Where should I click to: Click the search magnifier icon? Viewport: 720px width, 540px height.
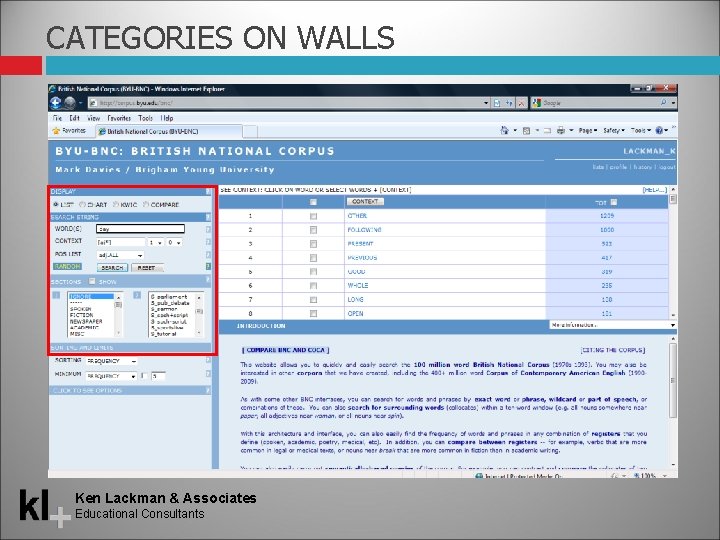click(664, 103)
